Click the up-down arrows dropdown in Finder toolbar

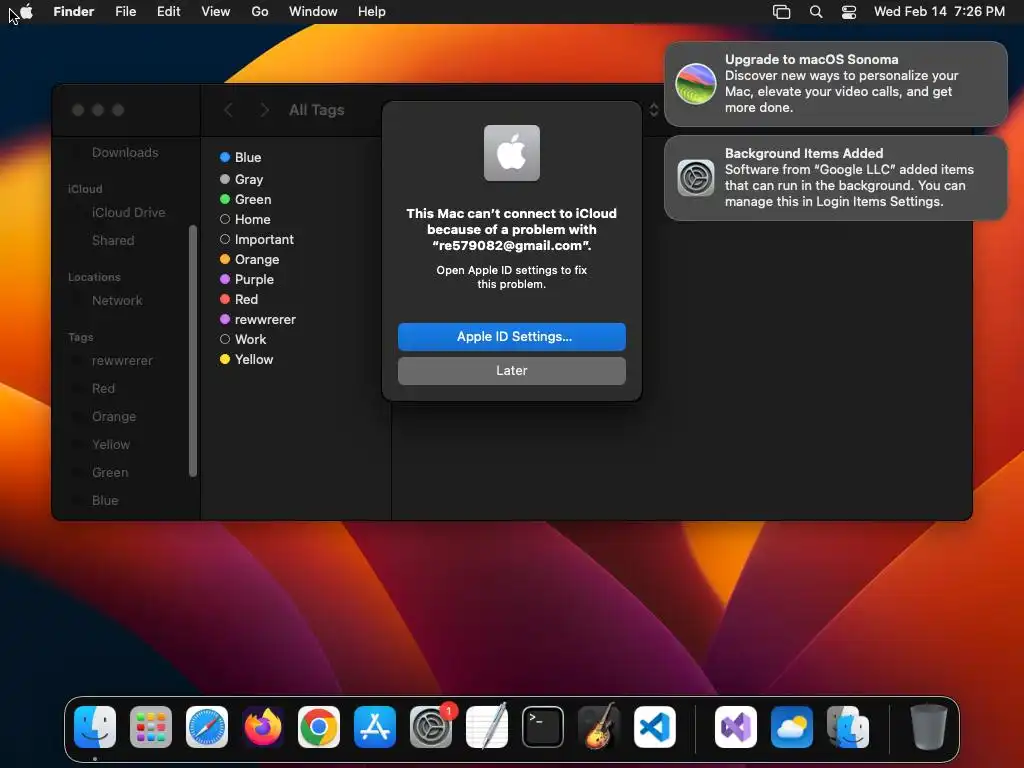click(653, 110)
